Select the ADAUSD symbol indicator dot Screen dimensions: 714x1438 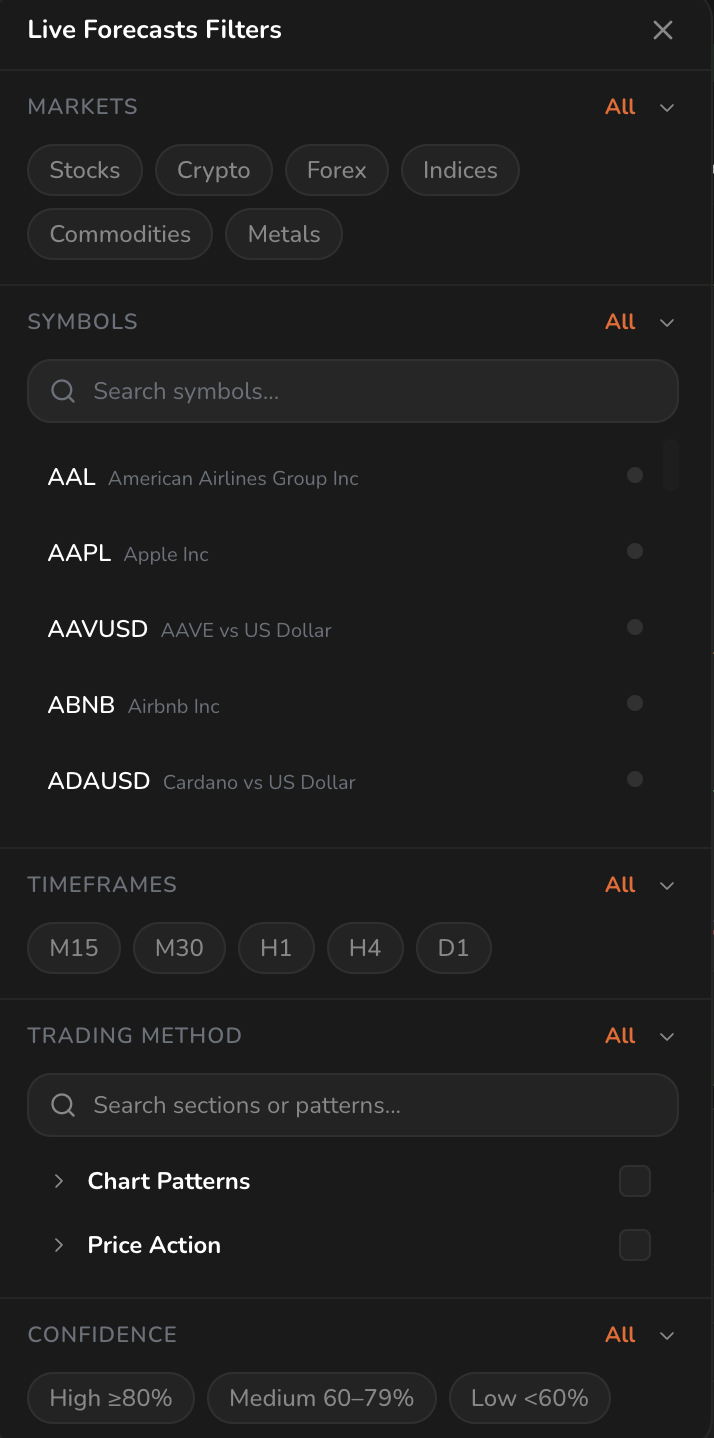click(x=635, y=779)
